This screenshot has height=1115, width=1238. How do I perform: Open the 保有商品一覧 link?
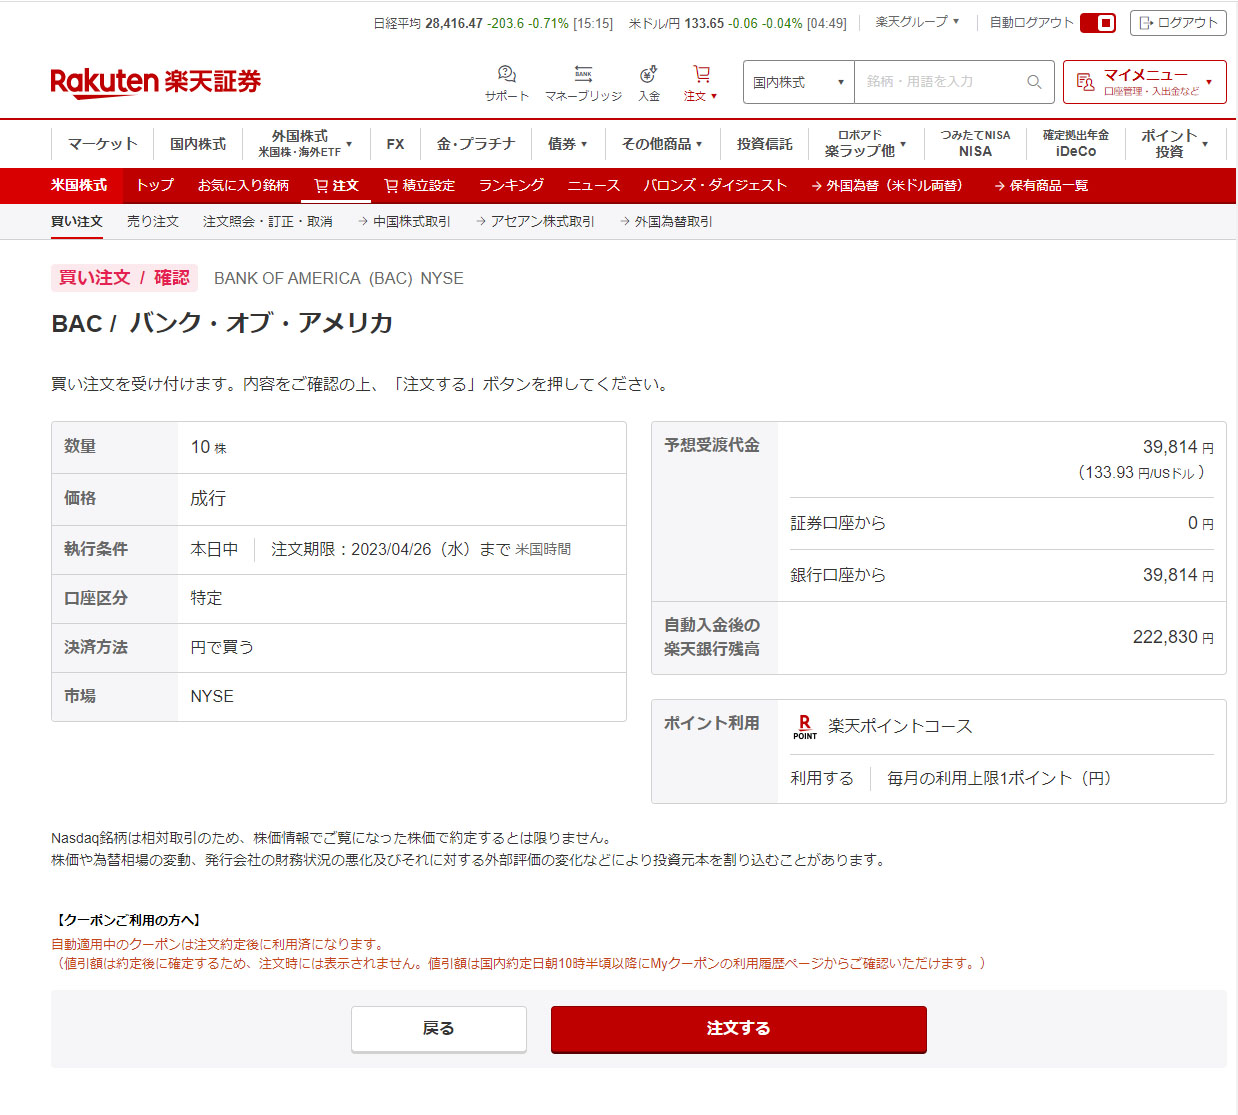[x=1041, y=186]
